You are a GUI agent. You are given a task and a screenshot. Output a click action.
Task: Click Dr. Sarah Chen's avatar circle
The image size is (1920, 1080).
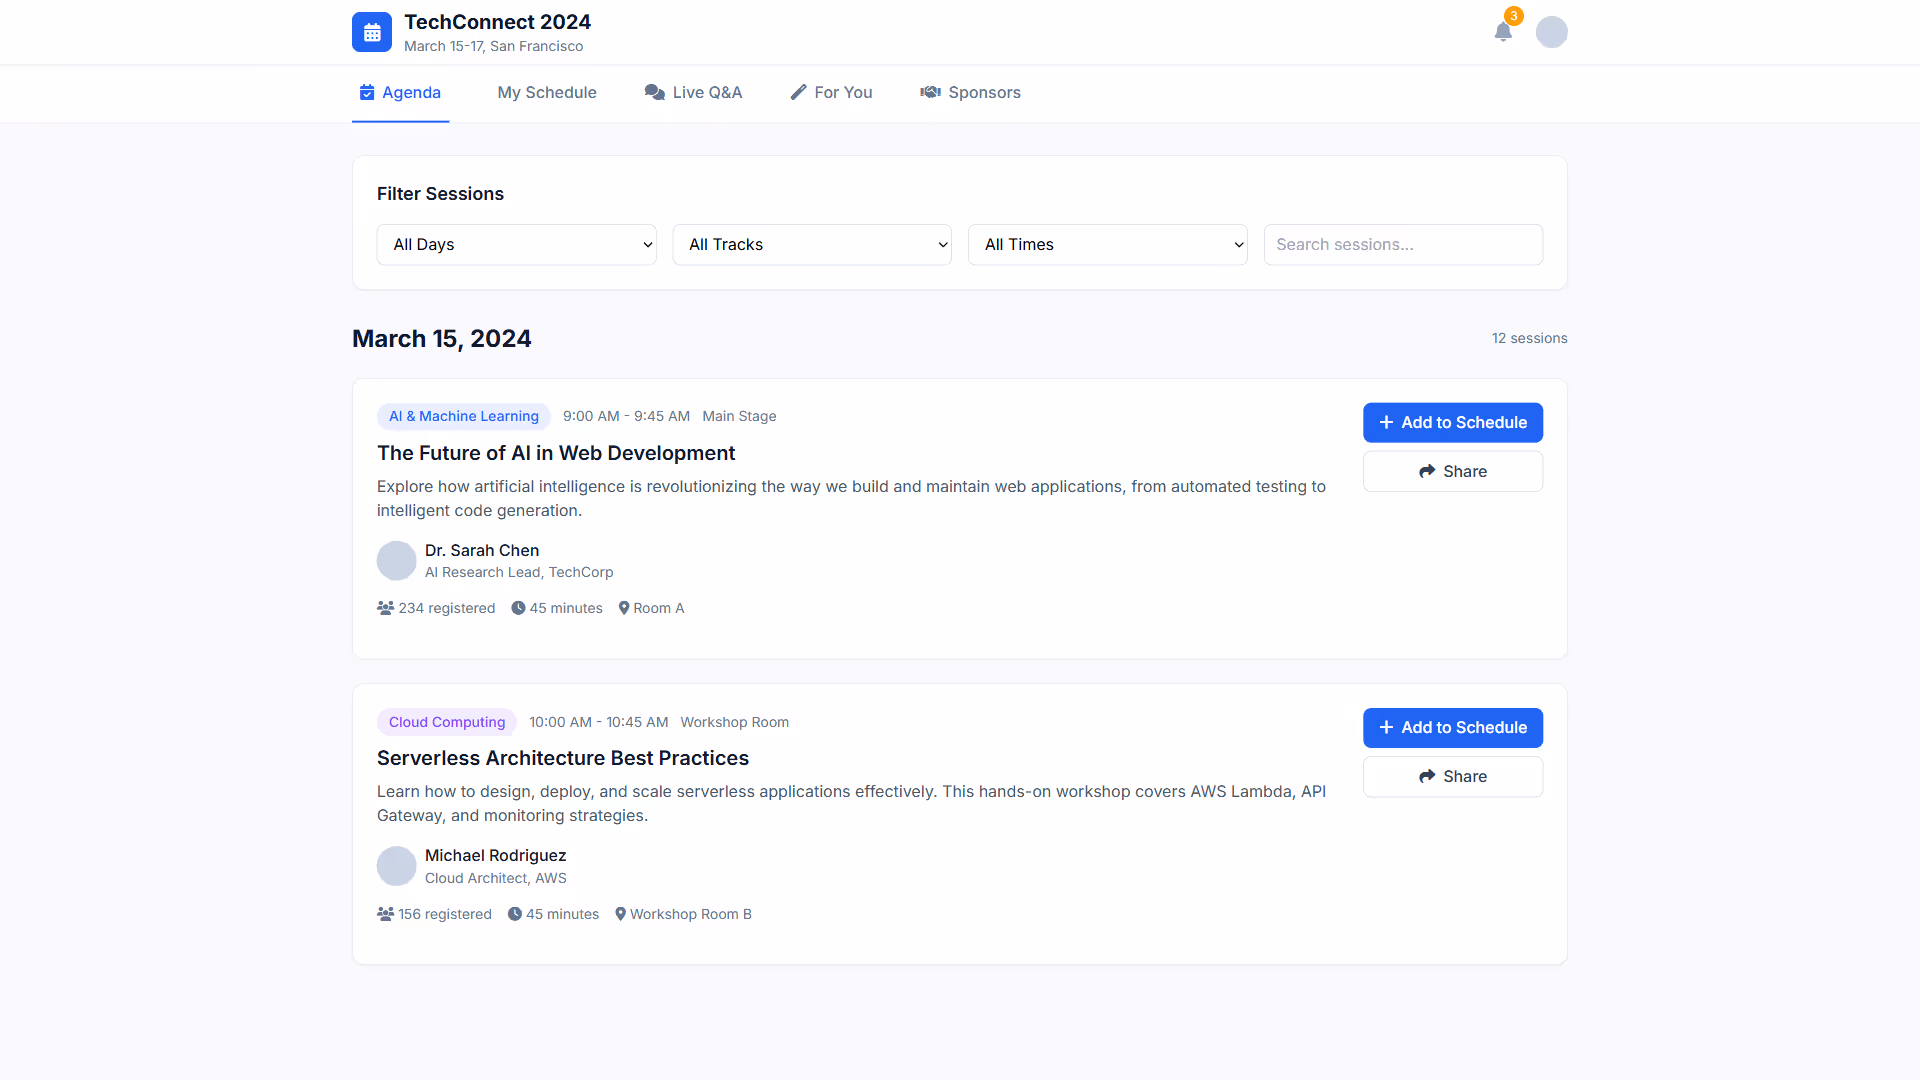(396, 560)
